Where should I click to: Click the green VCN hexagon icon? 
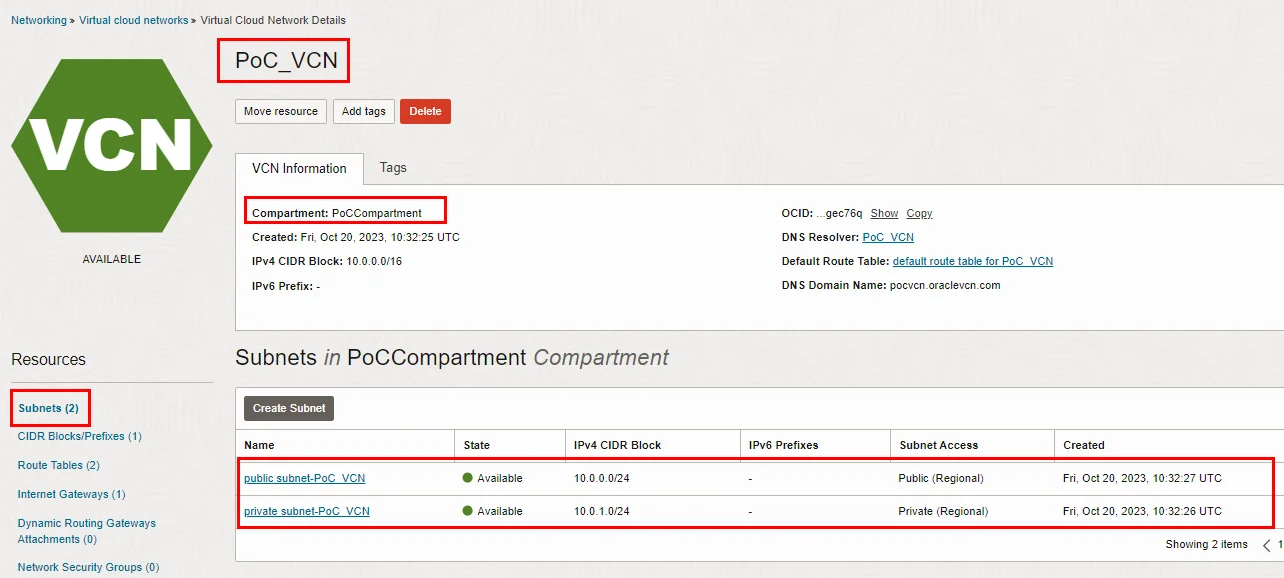(111, 145)
